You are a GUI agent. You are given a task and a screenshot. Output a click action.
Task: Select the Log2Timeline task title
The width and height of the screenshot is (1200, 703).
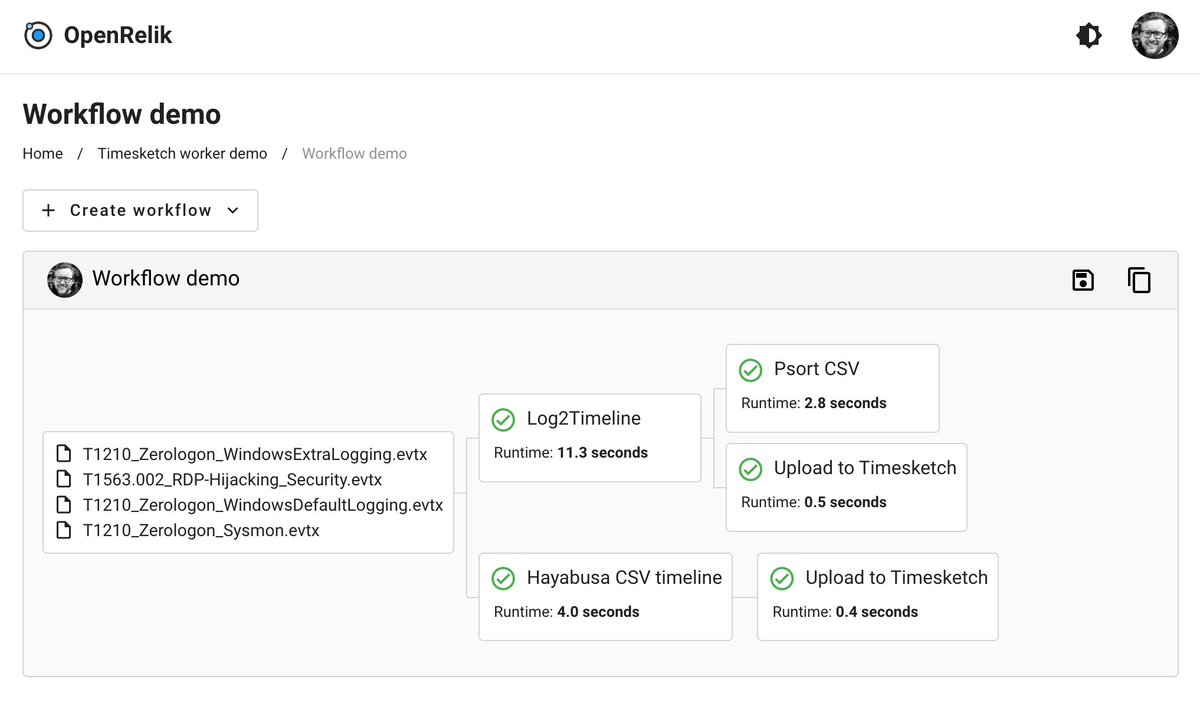tap(584, 419)
